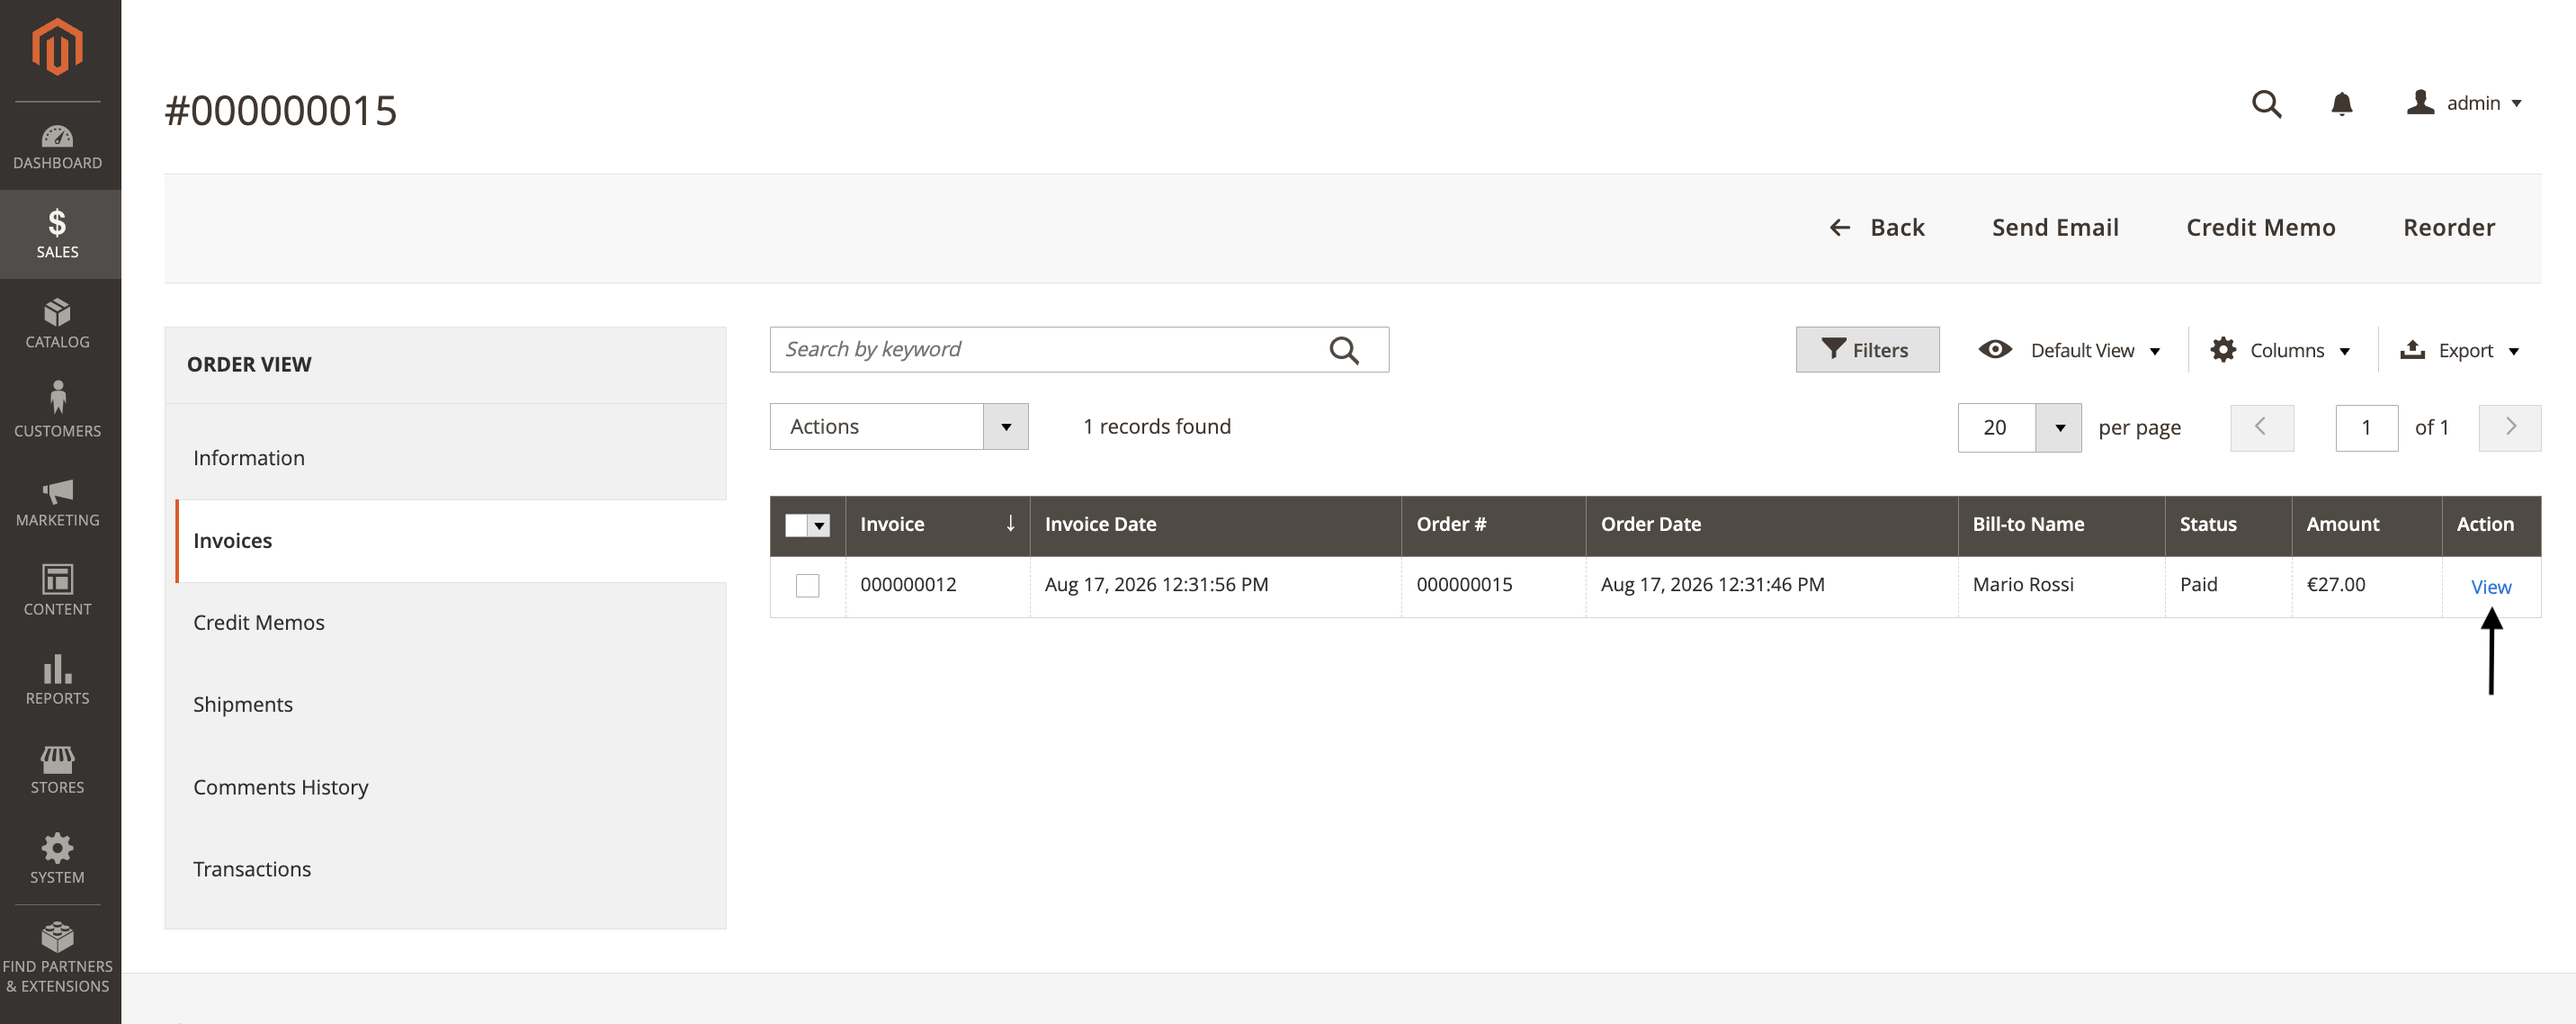Screen dimensions: 2576x1024
Task: Expand the Columns dropdown
Action: 2279,350
